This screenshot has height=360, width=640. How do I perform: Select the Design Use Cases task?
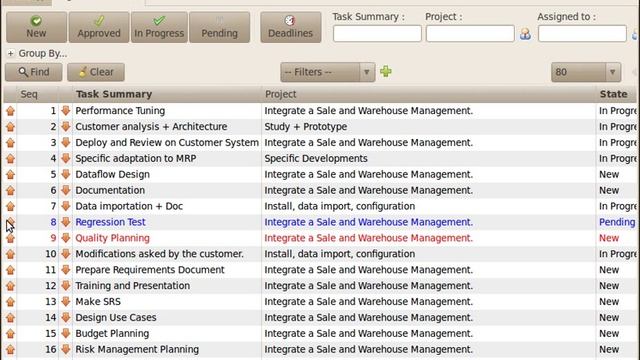click(116, 318)
